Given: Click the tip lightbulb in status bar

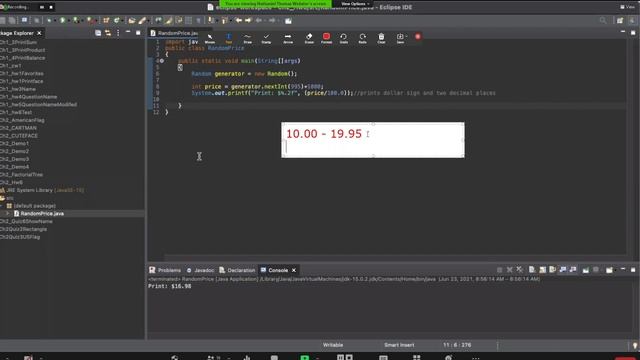Looking at the screenshot, I should point(635,345).
